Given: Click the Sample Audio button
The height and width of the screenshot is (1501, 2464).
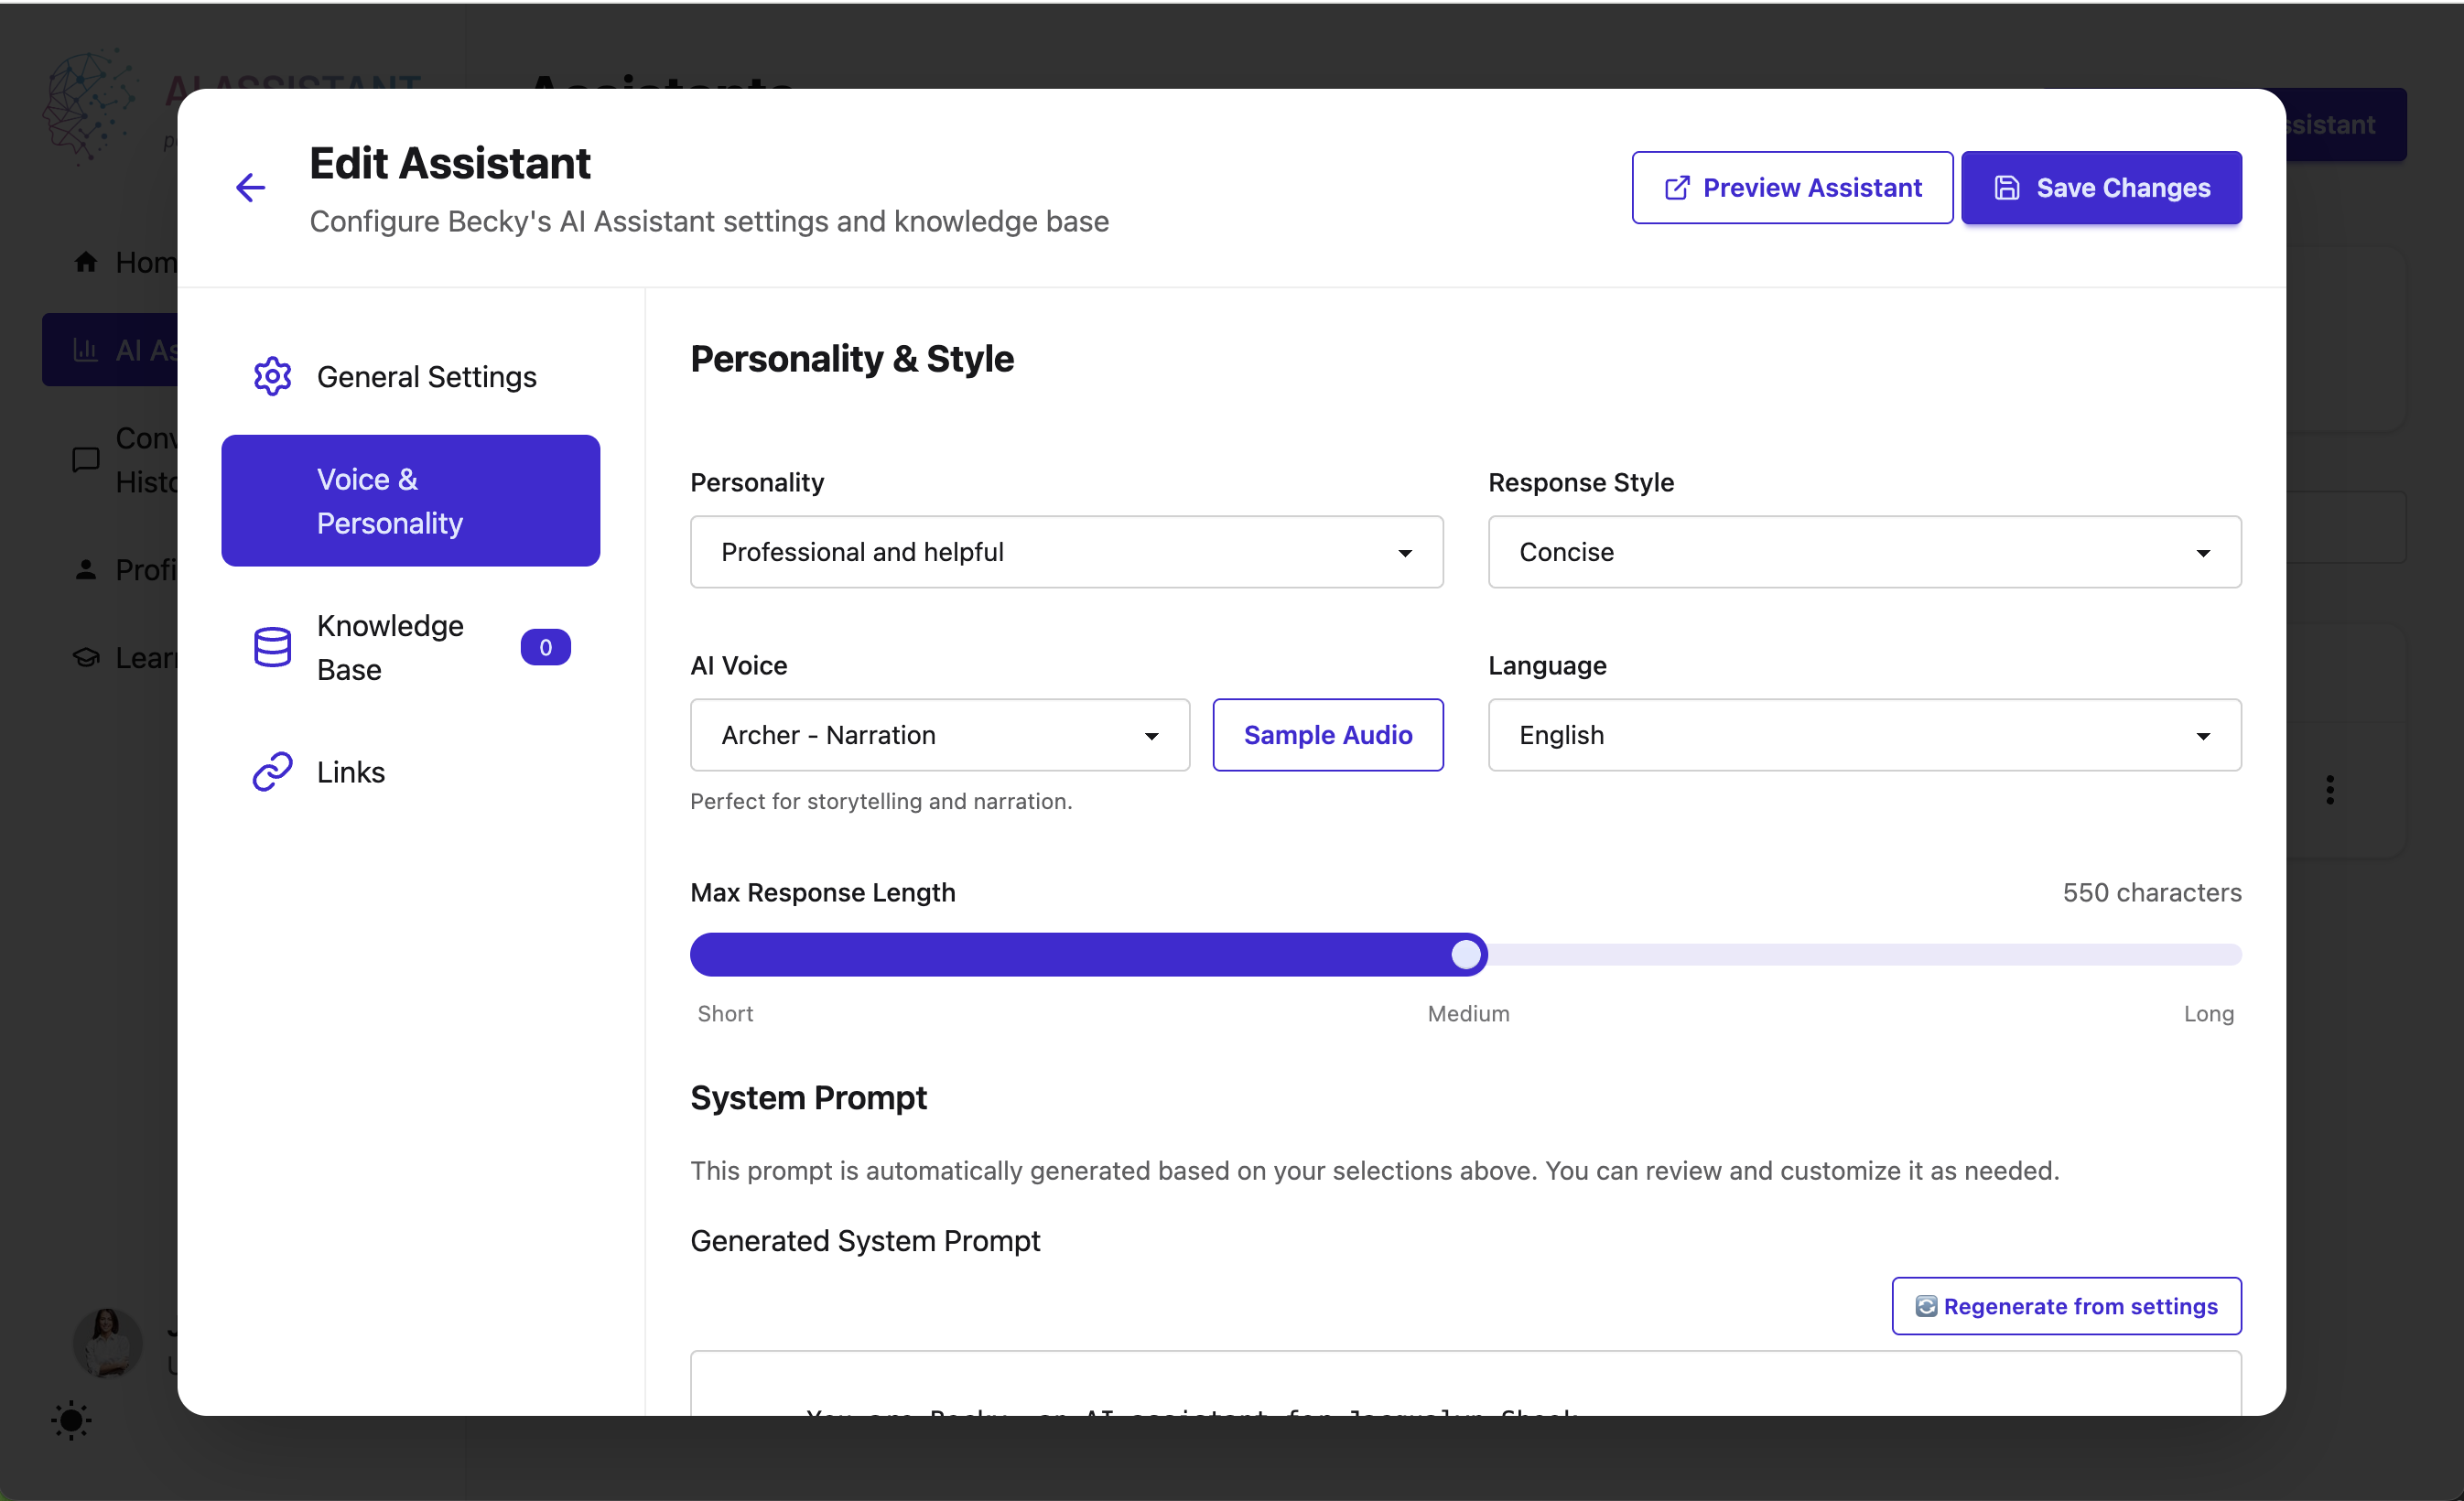Looking at the screenshot, I should 1327,735.
